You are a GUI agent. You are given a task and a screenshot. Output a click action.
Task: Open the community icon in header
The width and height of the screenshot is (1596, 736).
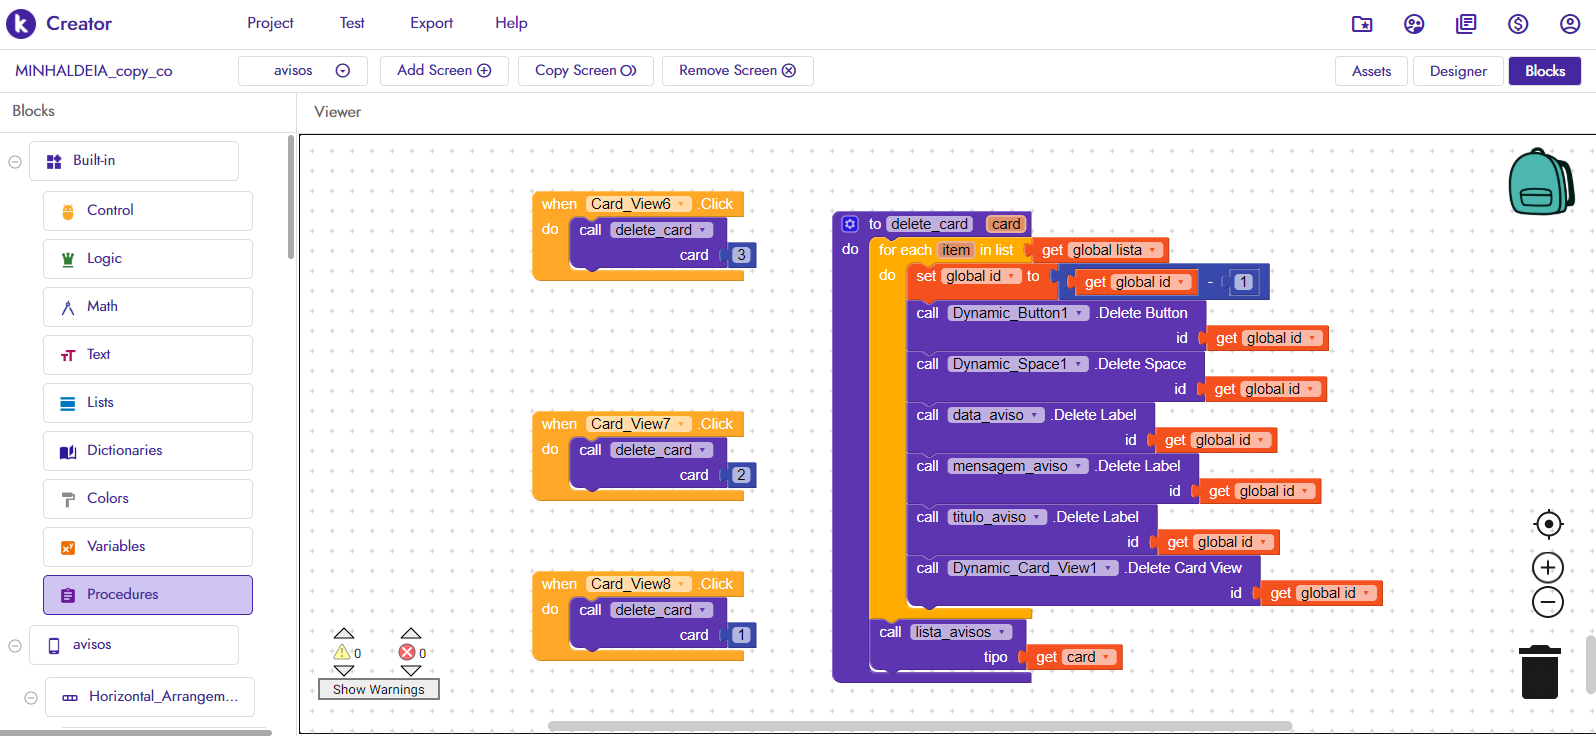click(1414, 24)
